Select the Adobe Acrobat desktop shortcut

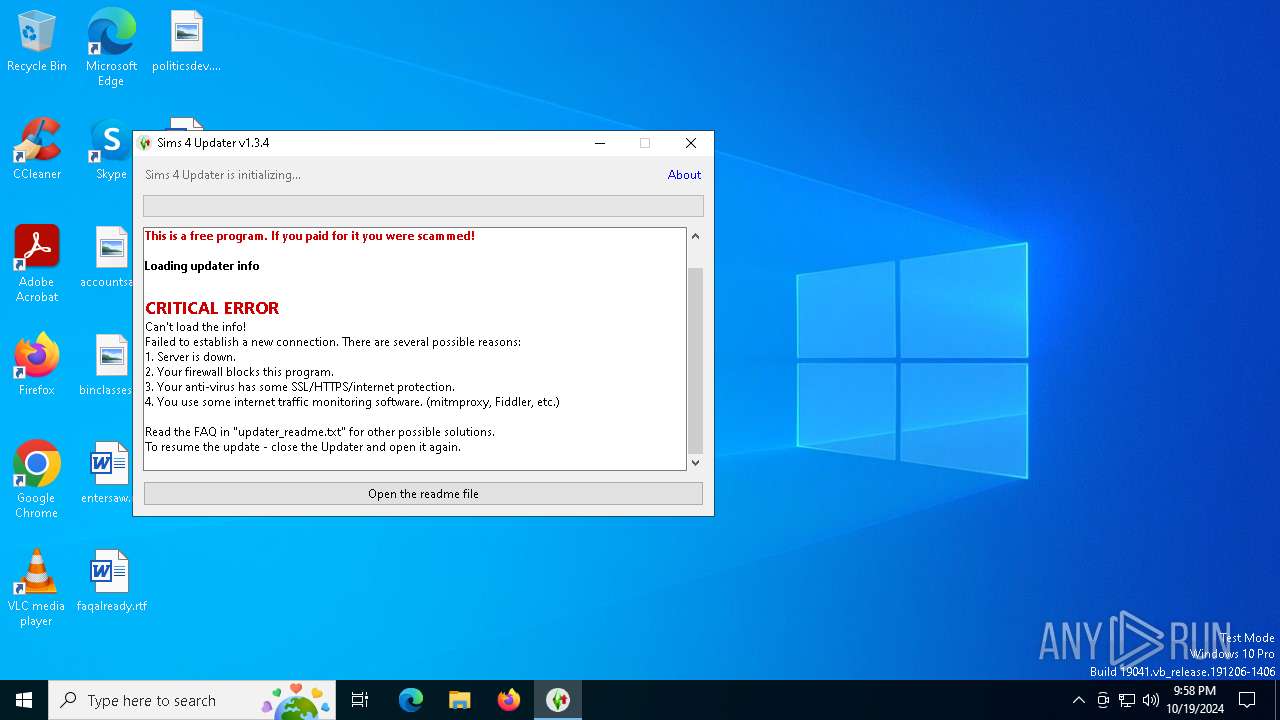37,263
